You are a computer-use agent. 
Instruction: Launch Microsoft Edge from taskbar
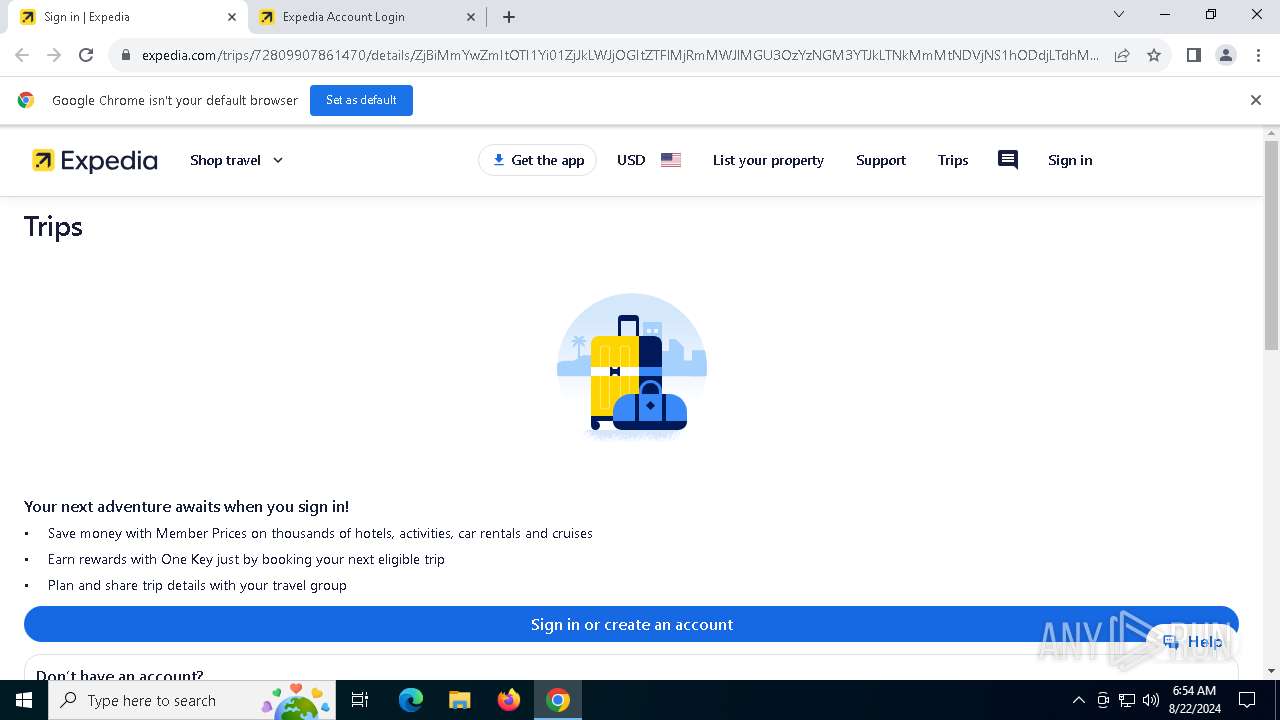pyautogui.click(x=411, y=700)
